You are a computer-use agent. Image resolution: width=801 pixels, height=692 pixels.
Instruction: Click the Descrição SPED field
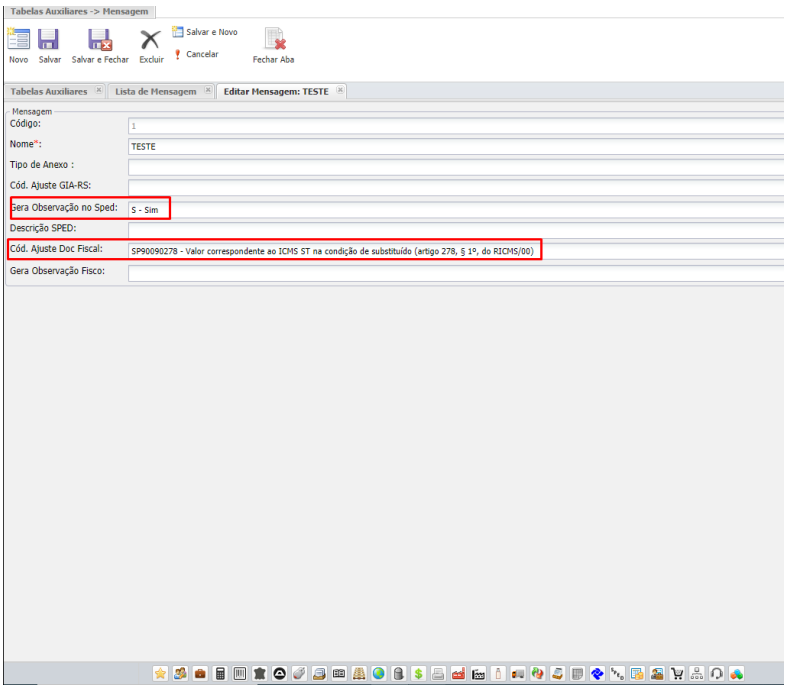pos(456,230)
